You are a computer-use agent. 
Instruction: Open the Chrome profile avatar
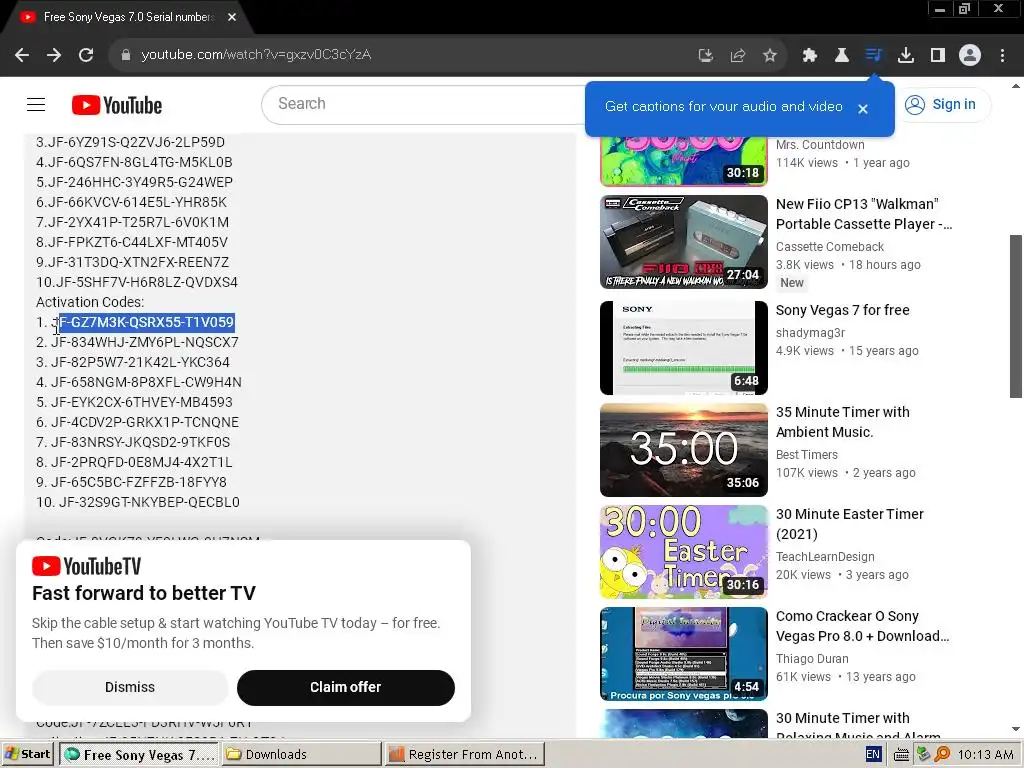(970, 56)
